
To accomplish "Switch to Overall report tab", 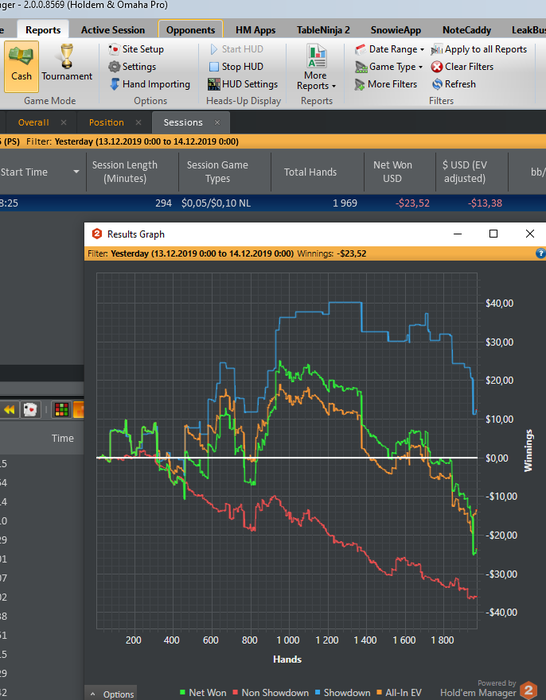I will (x=33, y=122).
